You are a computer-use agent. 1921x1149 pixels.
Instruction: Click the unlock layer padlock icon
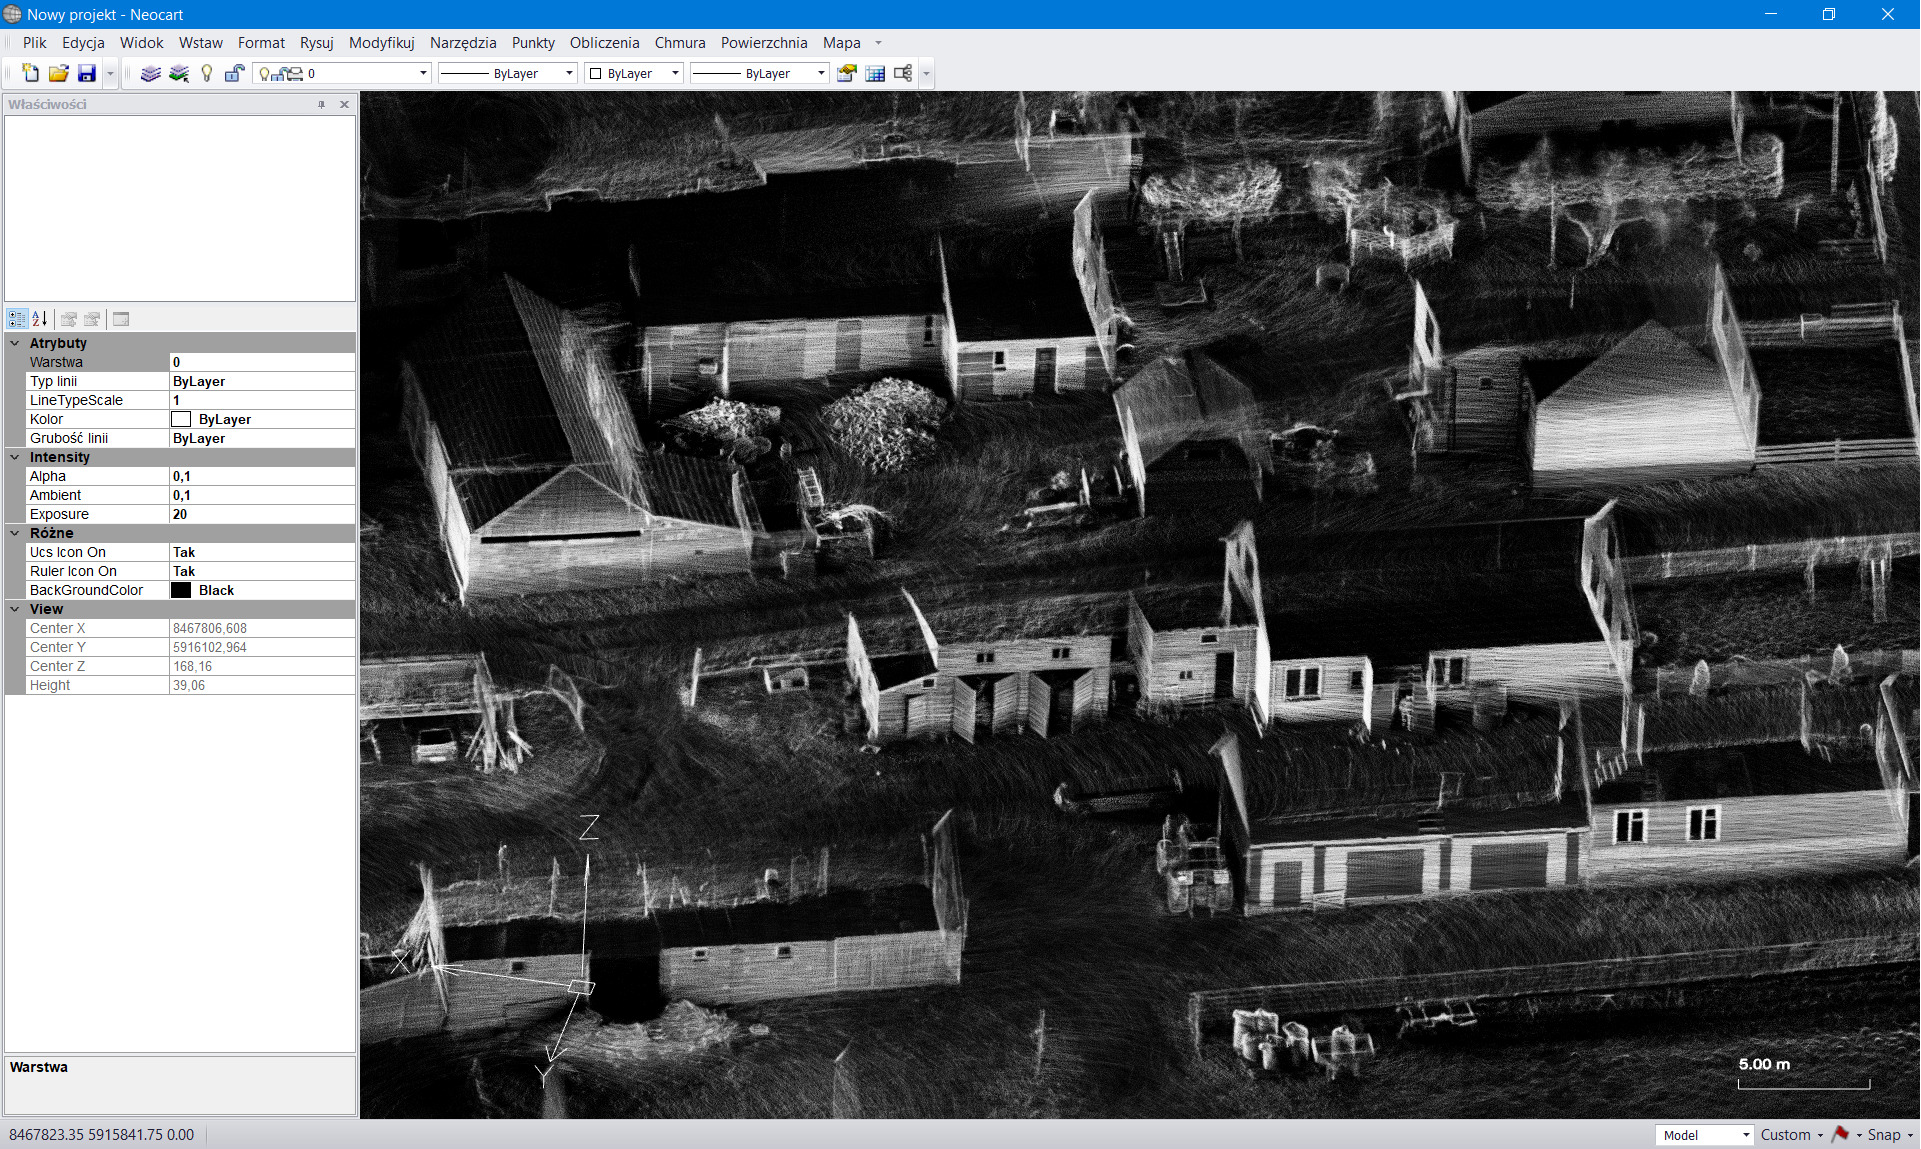tap(235, 73)
